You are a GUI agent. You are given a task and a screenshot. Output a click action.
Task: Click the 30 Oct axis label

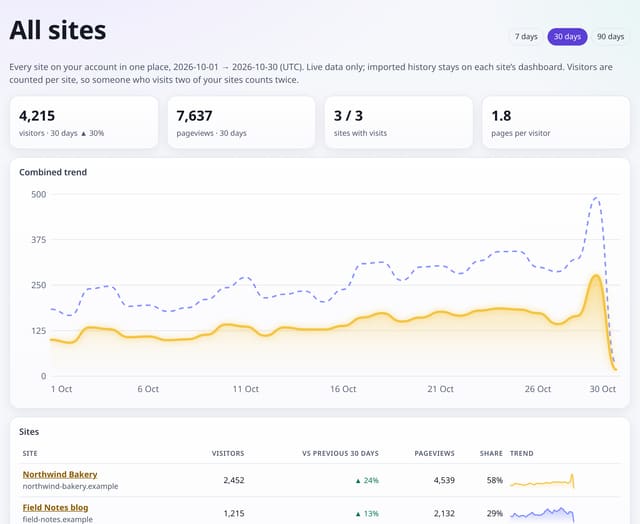tap(603, 389)
